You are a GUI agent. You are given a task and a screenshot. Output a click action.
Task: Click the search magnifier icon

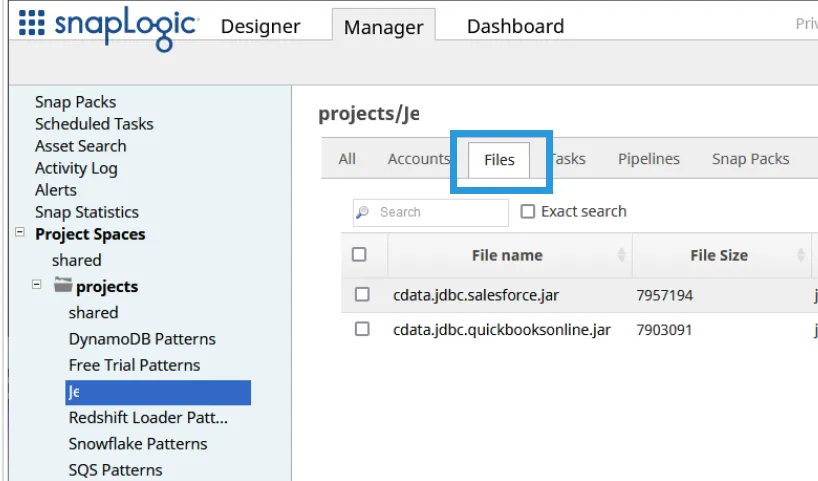pos(363,212)
